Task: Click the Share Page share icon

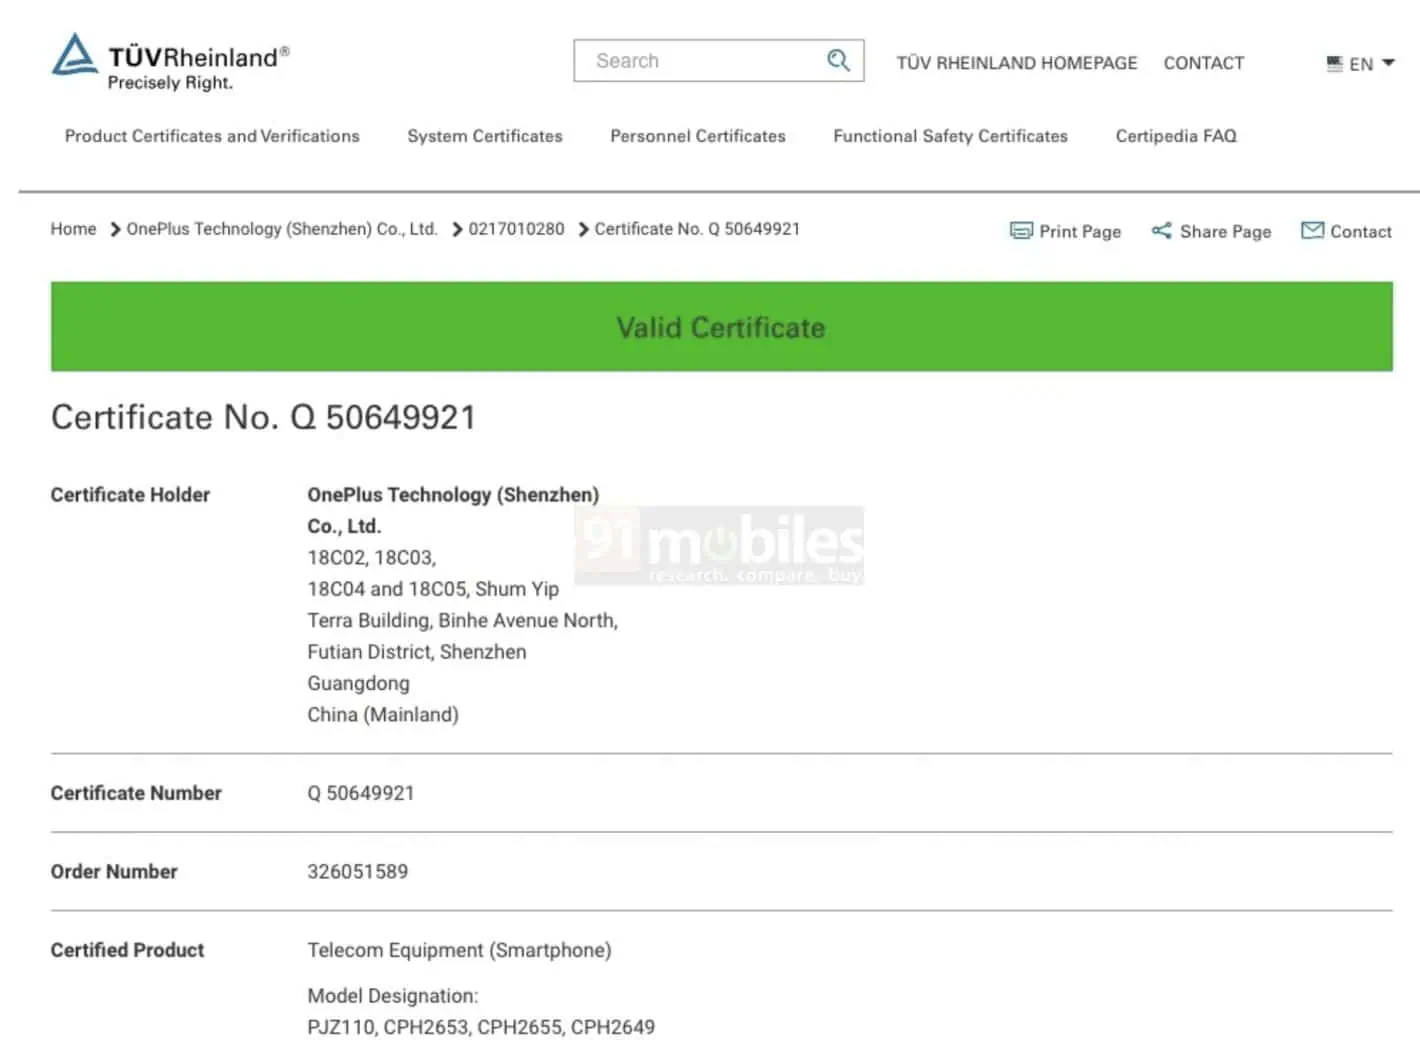Action: pyautogui.click(x=1162, y=231)
